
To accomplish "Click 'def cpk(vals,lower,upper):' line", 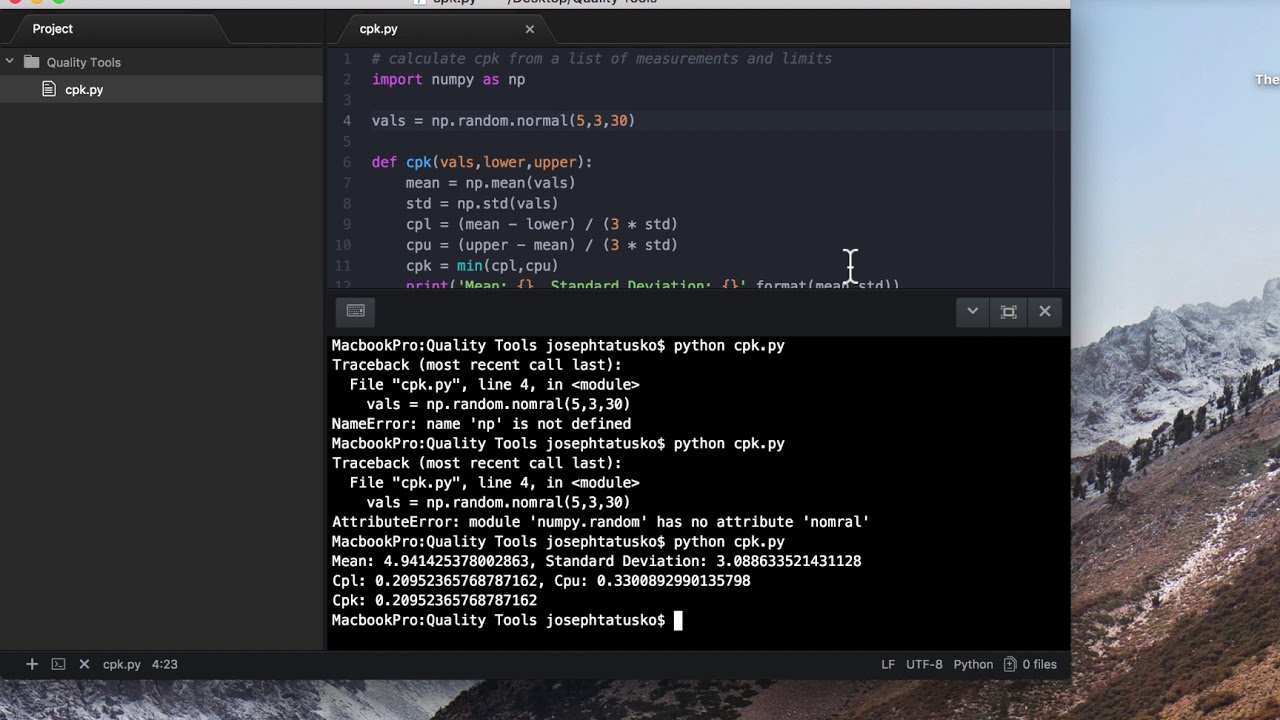I will point(482,162).
